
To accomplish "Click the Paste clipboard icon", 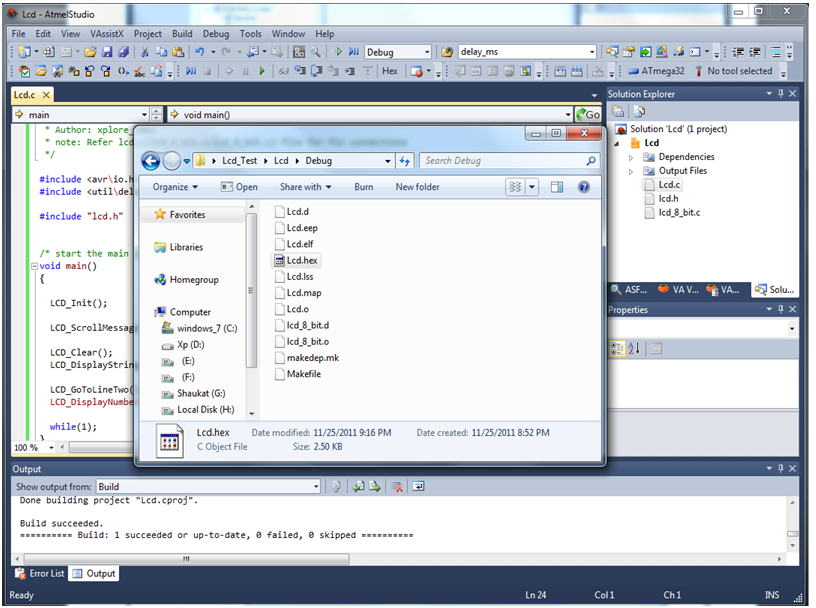I will [x=178, y=52].
